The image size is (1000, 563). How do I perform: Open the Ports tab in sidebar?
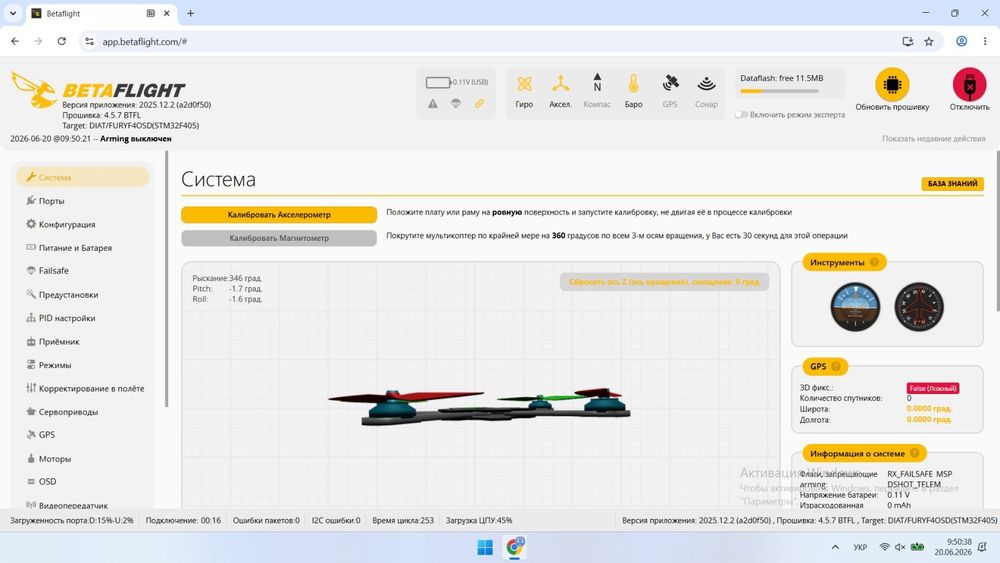pyautogui.click(x=51, y=201)
